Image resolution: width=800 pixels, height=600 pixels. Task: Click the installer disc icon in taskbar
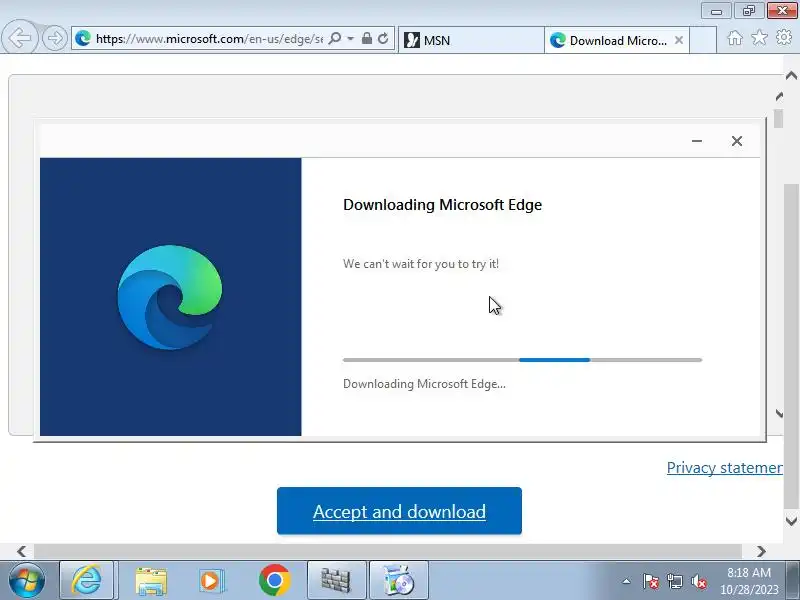(x=398, y=581)
